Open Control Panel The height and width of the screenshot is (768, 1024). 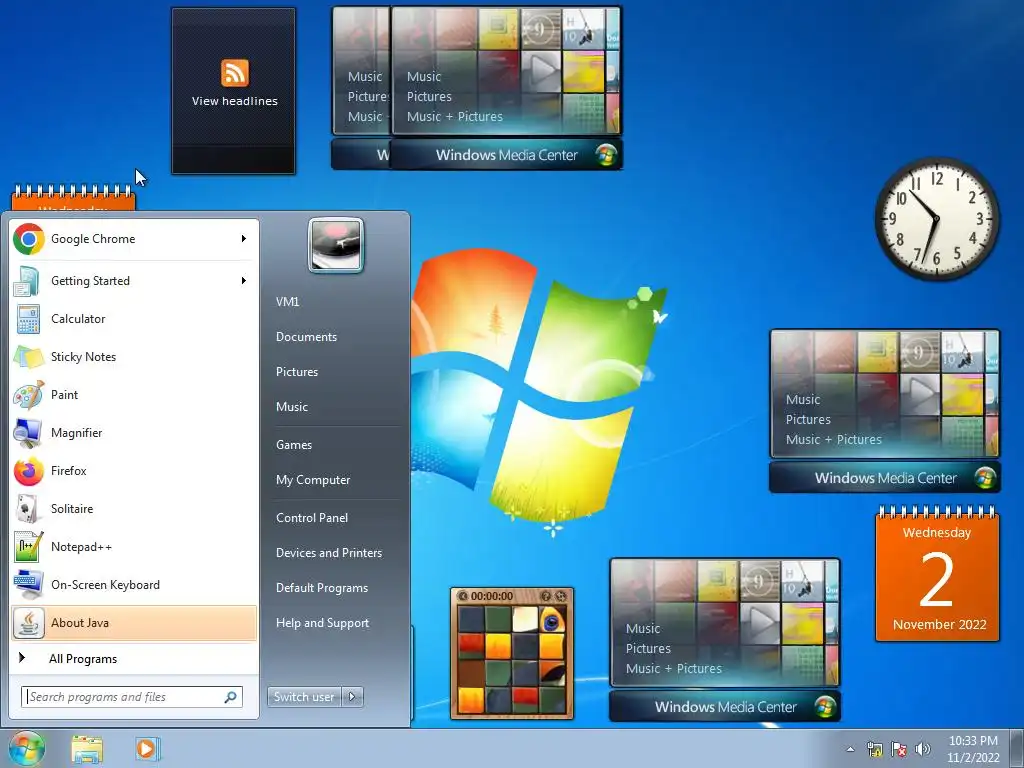click(x=312, y=518)
